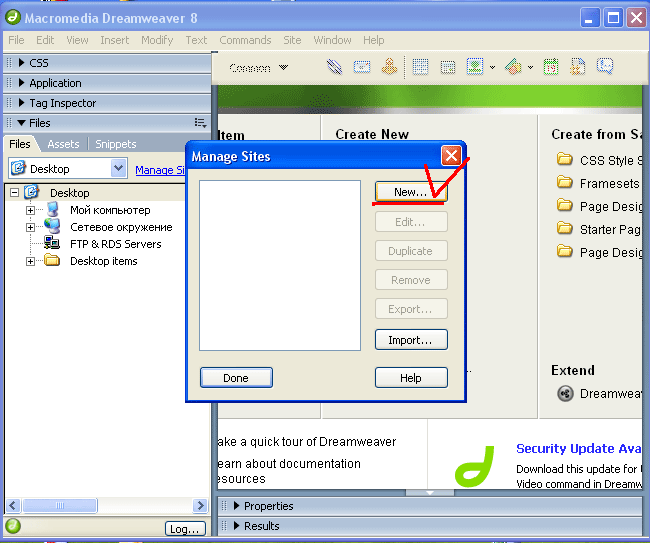Open the Edit menu
The height and width of the screenshot is (543, 650).
45,40
